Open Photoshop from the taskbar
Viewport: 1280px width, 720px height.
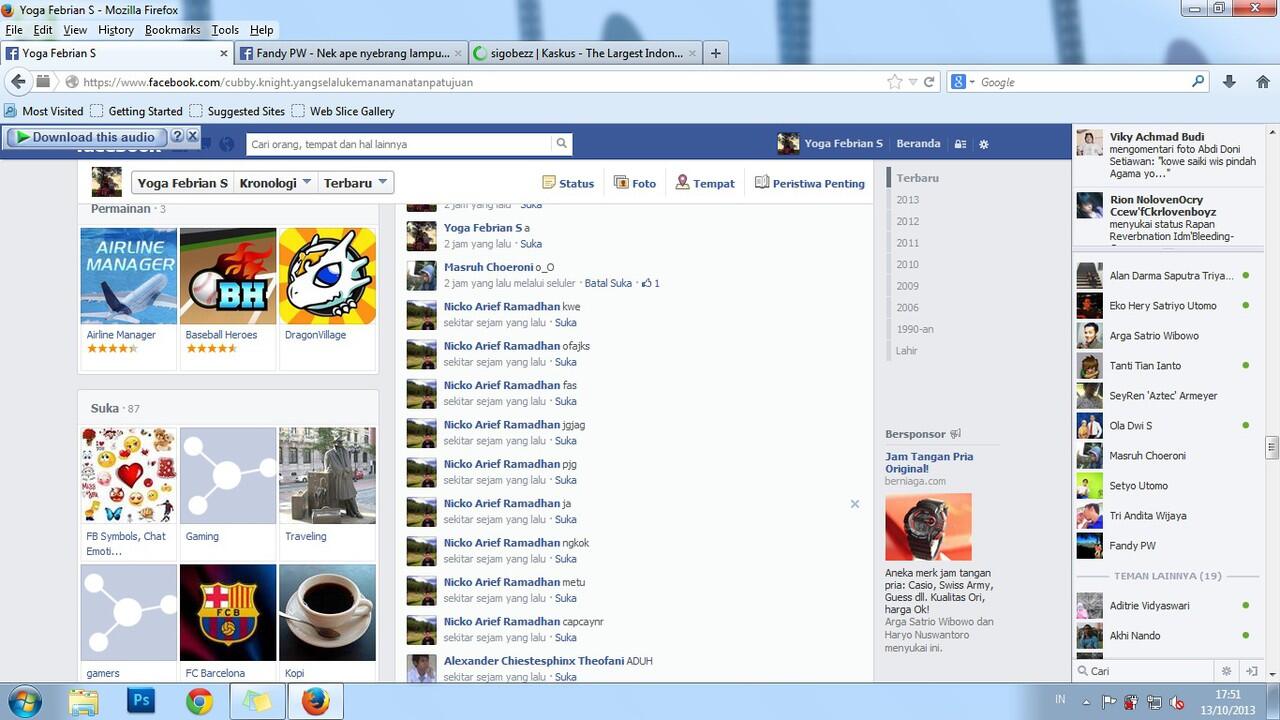click(x=141, y=702)
